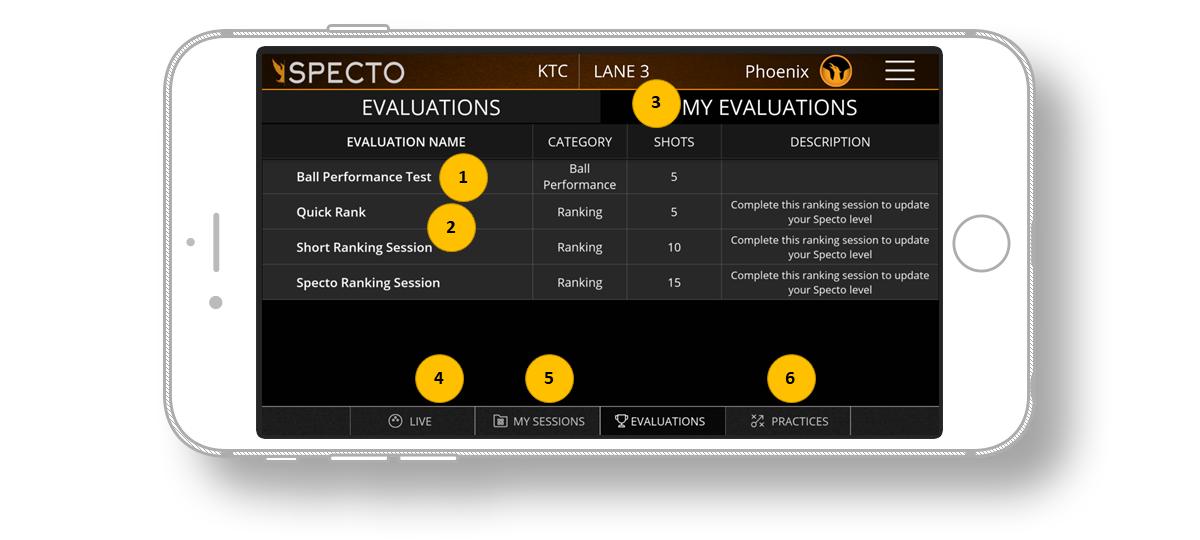The image size is (1200, 540).
Task: Click shots value 10
Action: tap(674, 247)
